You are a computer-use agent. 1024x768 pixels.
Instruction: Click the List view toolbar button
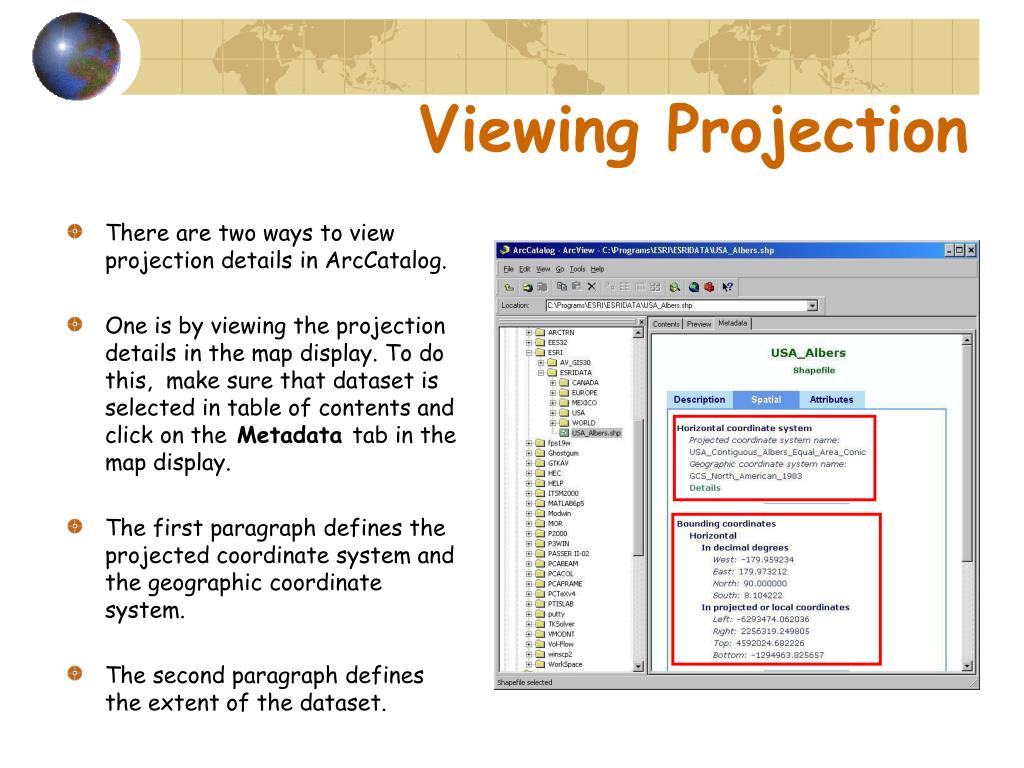click(x=625, y=287)
